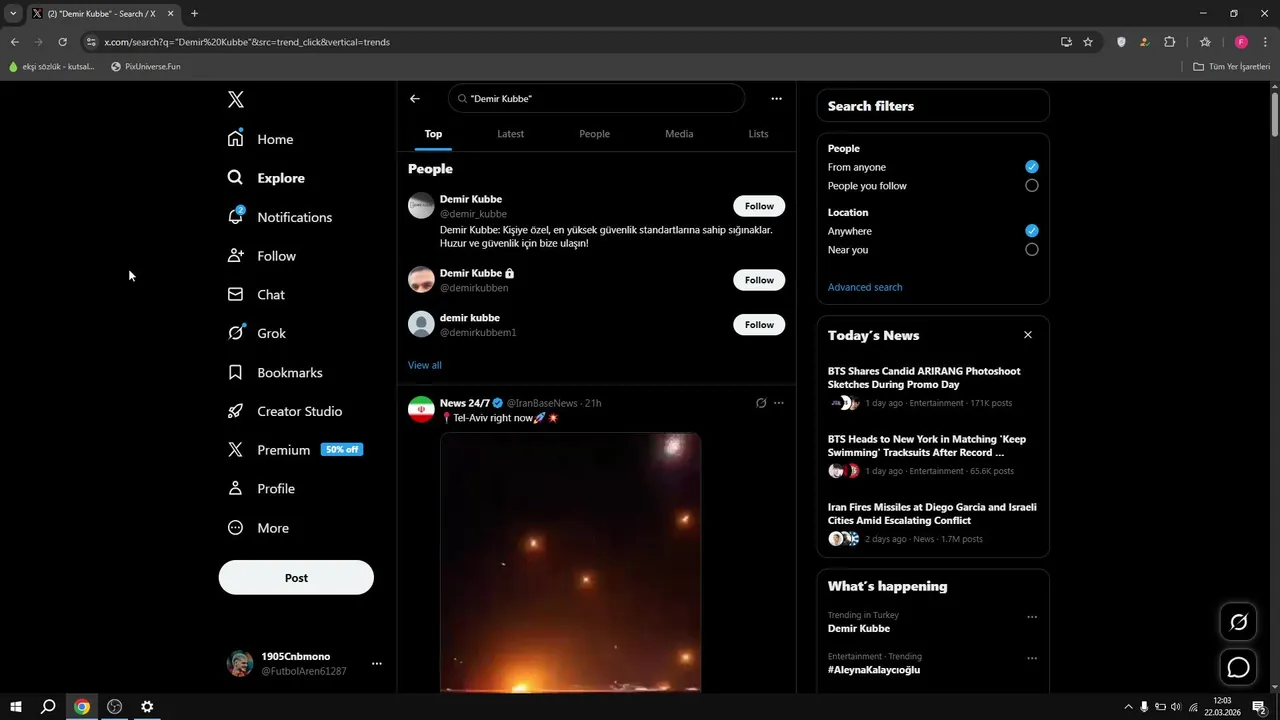Open Creator Studio from the sidebar
The height and width of the screenshot is (720, 1280).
[285, 411]
